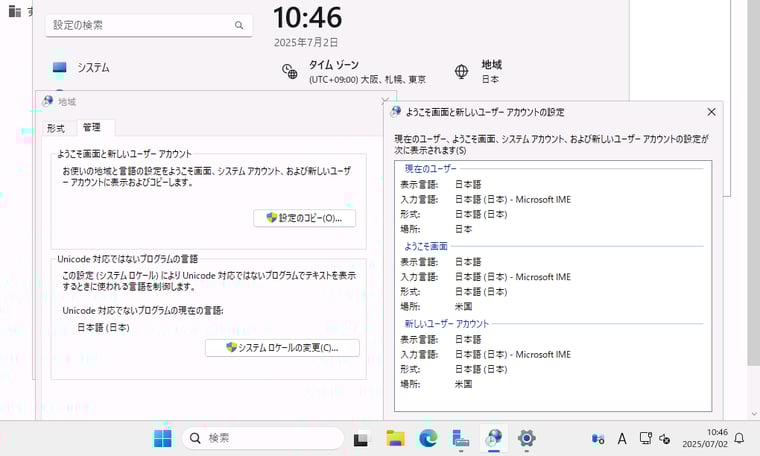The image size is (760, 456).
Task: Click the taskbar 検索 search box
Action: 263,438
